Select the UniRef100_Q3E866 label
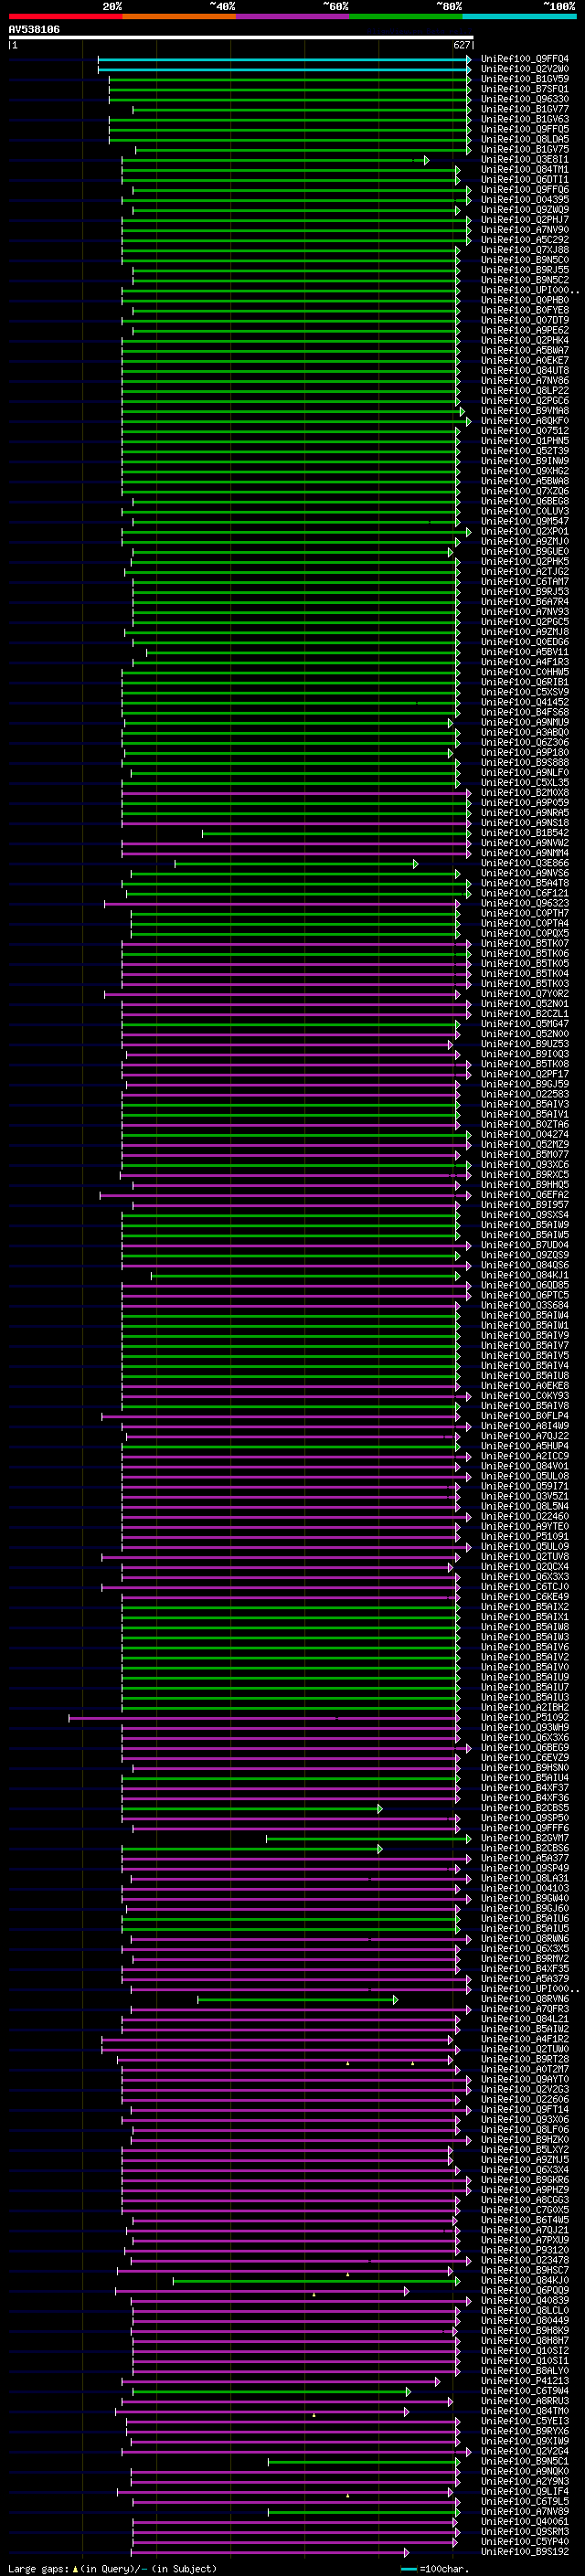 [x=525, y=863]
